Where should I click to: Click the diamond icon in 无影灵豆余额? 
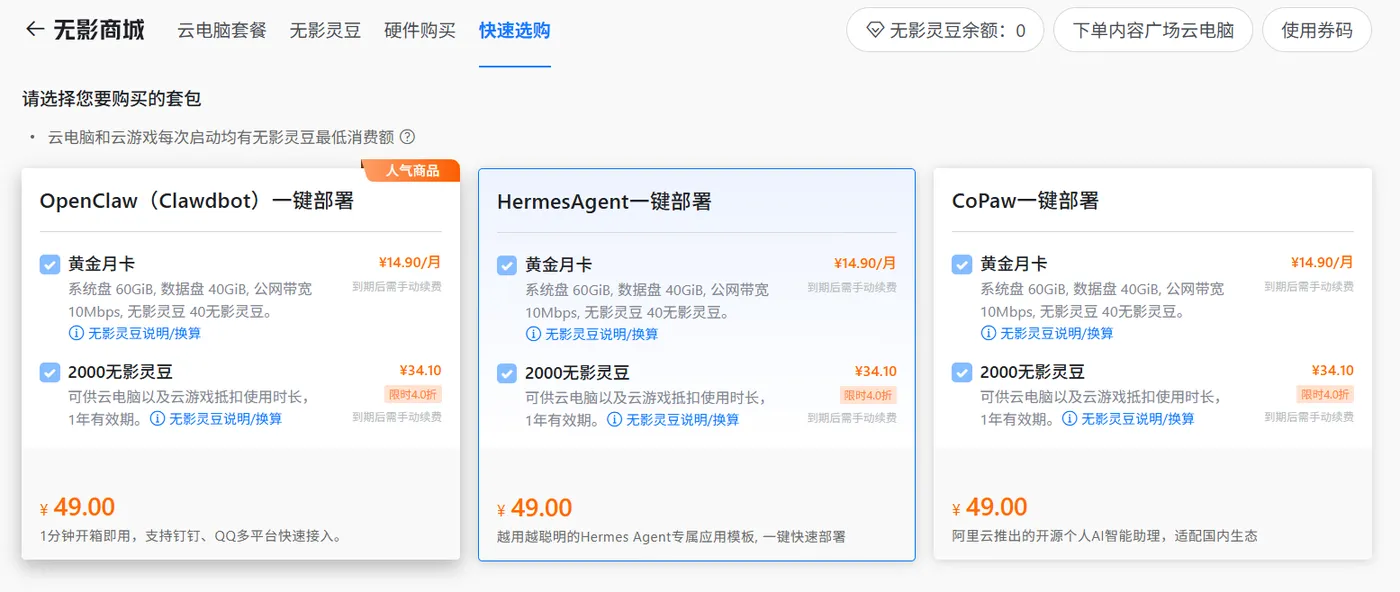pos(874,30)
